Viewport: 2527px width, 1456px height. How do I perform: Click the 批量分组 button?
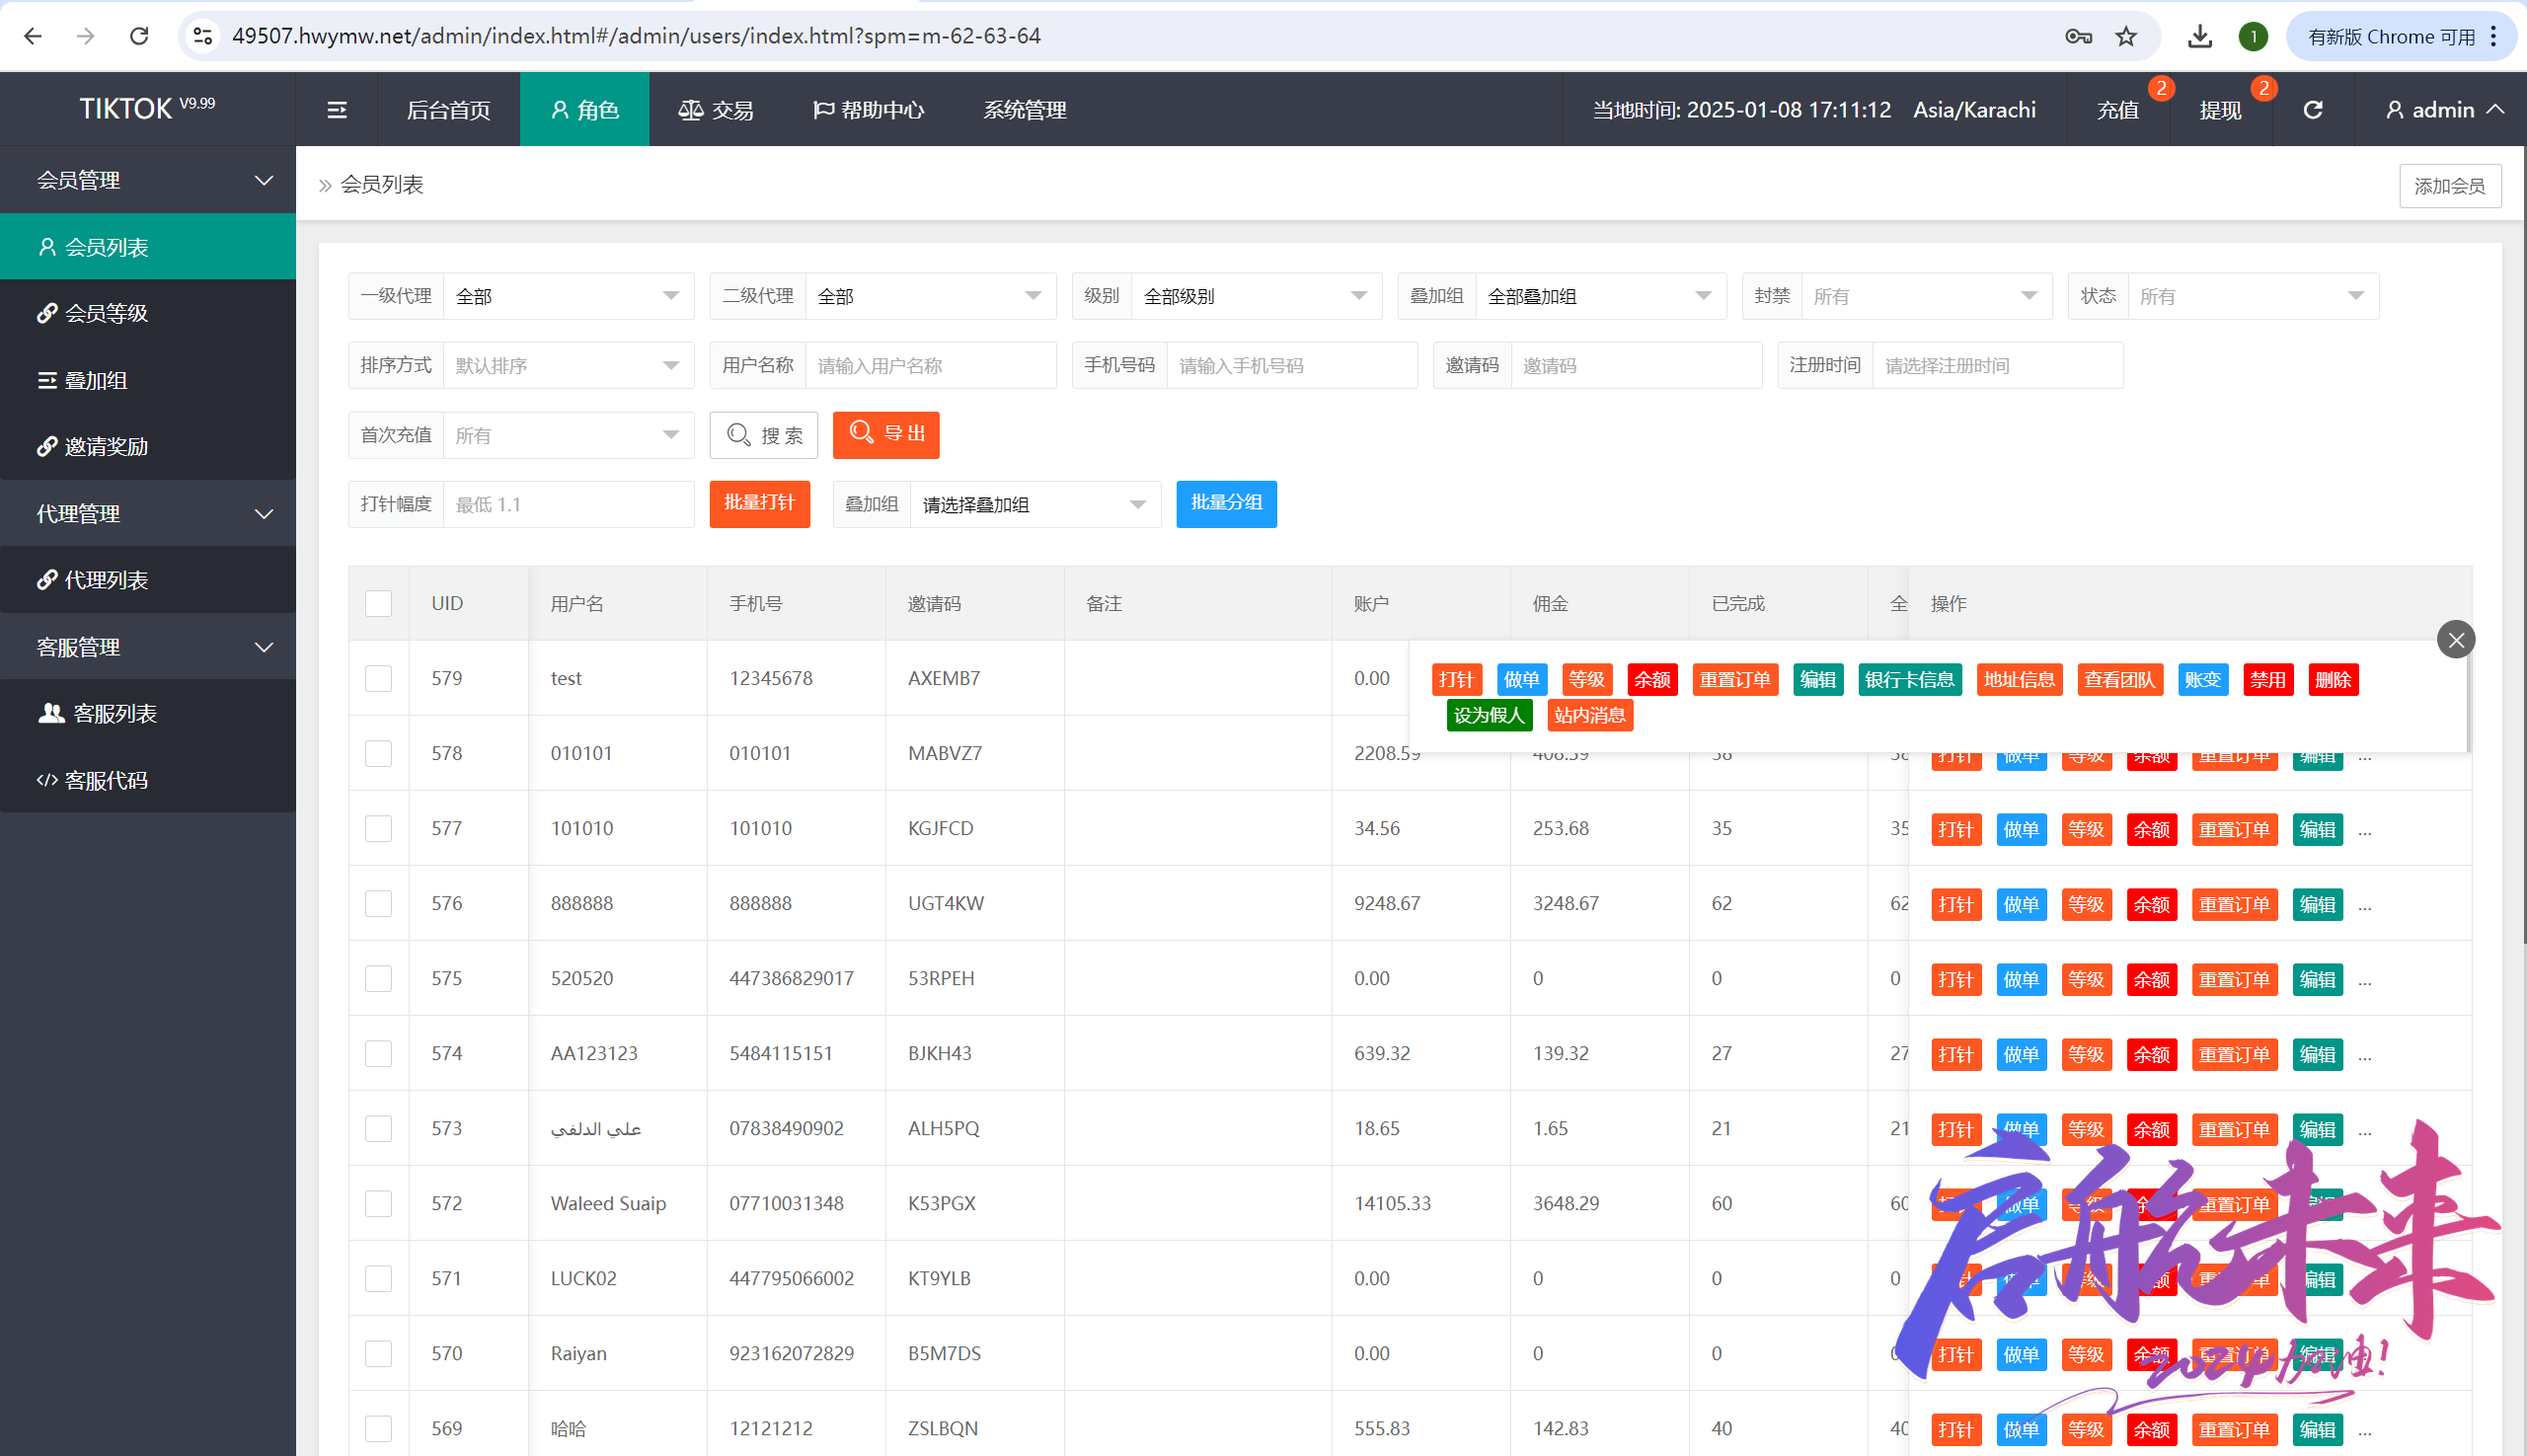(x=1226, y=503)
